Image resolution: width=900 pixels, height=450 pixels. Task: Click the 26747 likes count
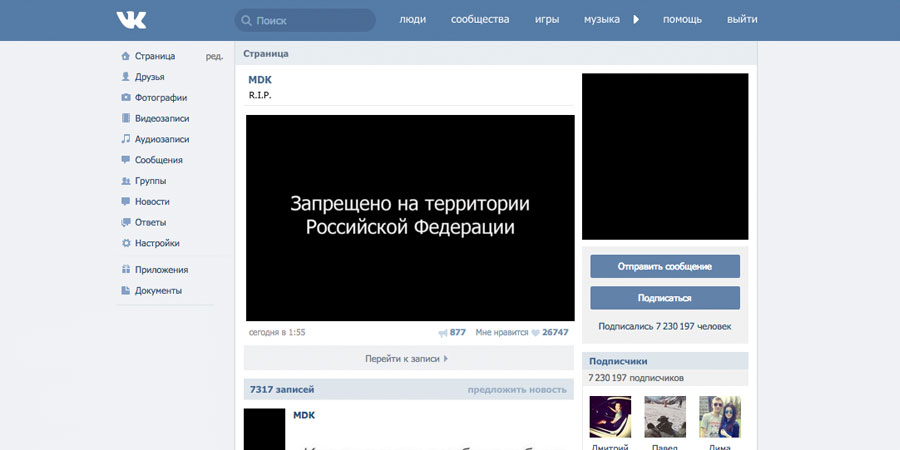555,332
